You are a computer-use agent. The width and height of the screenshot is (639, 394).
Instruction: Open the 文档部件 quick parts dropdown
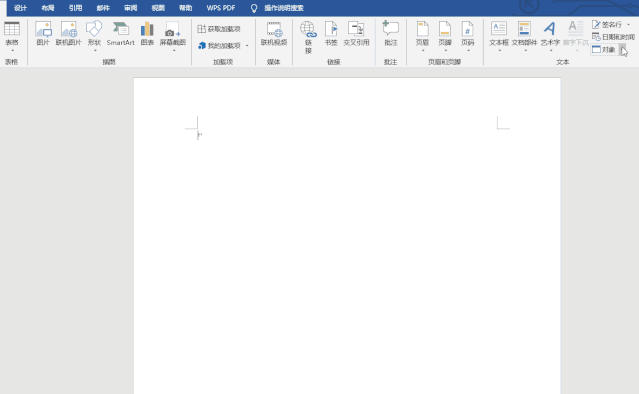[524, 37]
